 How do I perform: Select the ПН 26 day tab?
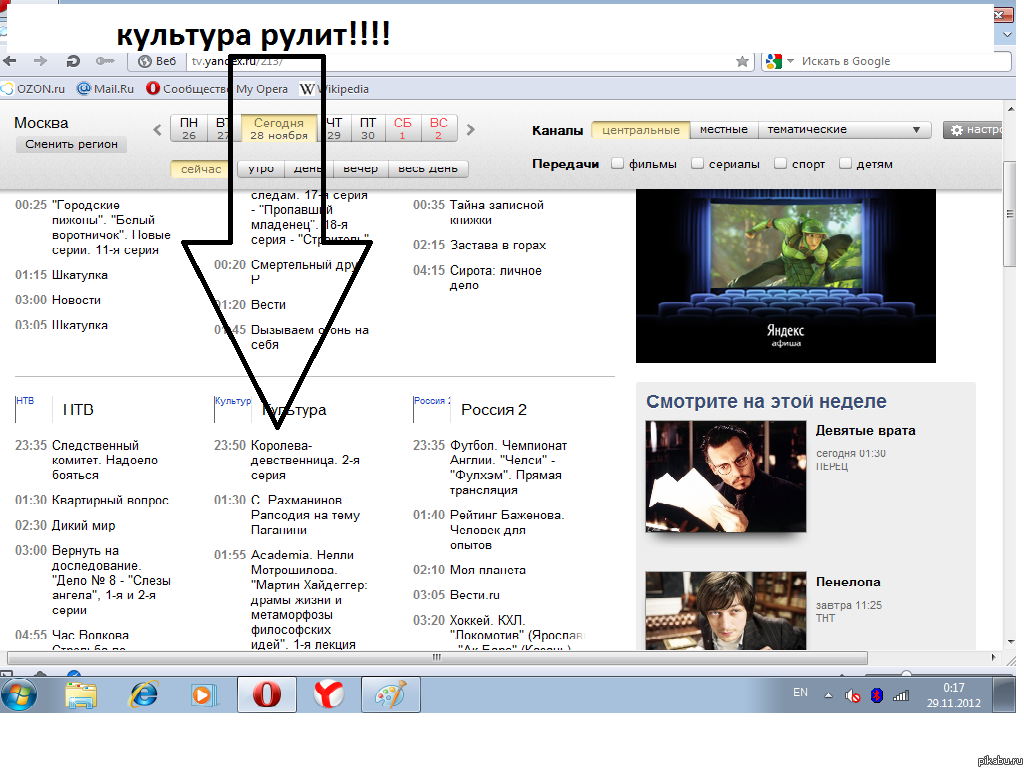tap(189, 129)
